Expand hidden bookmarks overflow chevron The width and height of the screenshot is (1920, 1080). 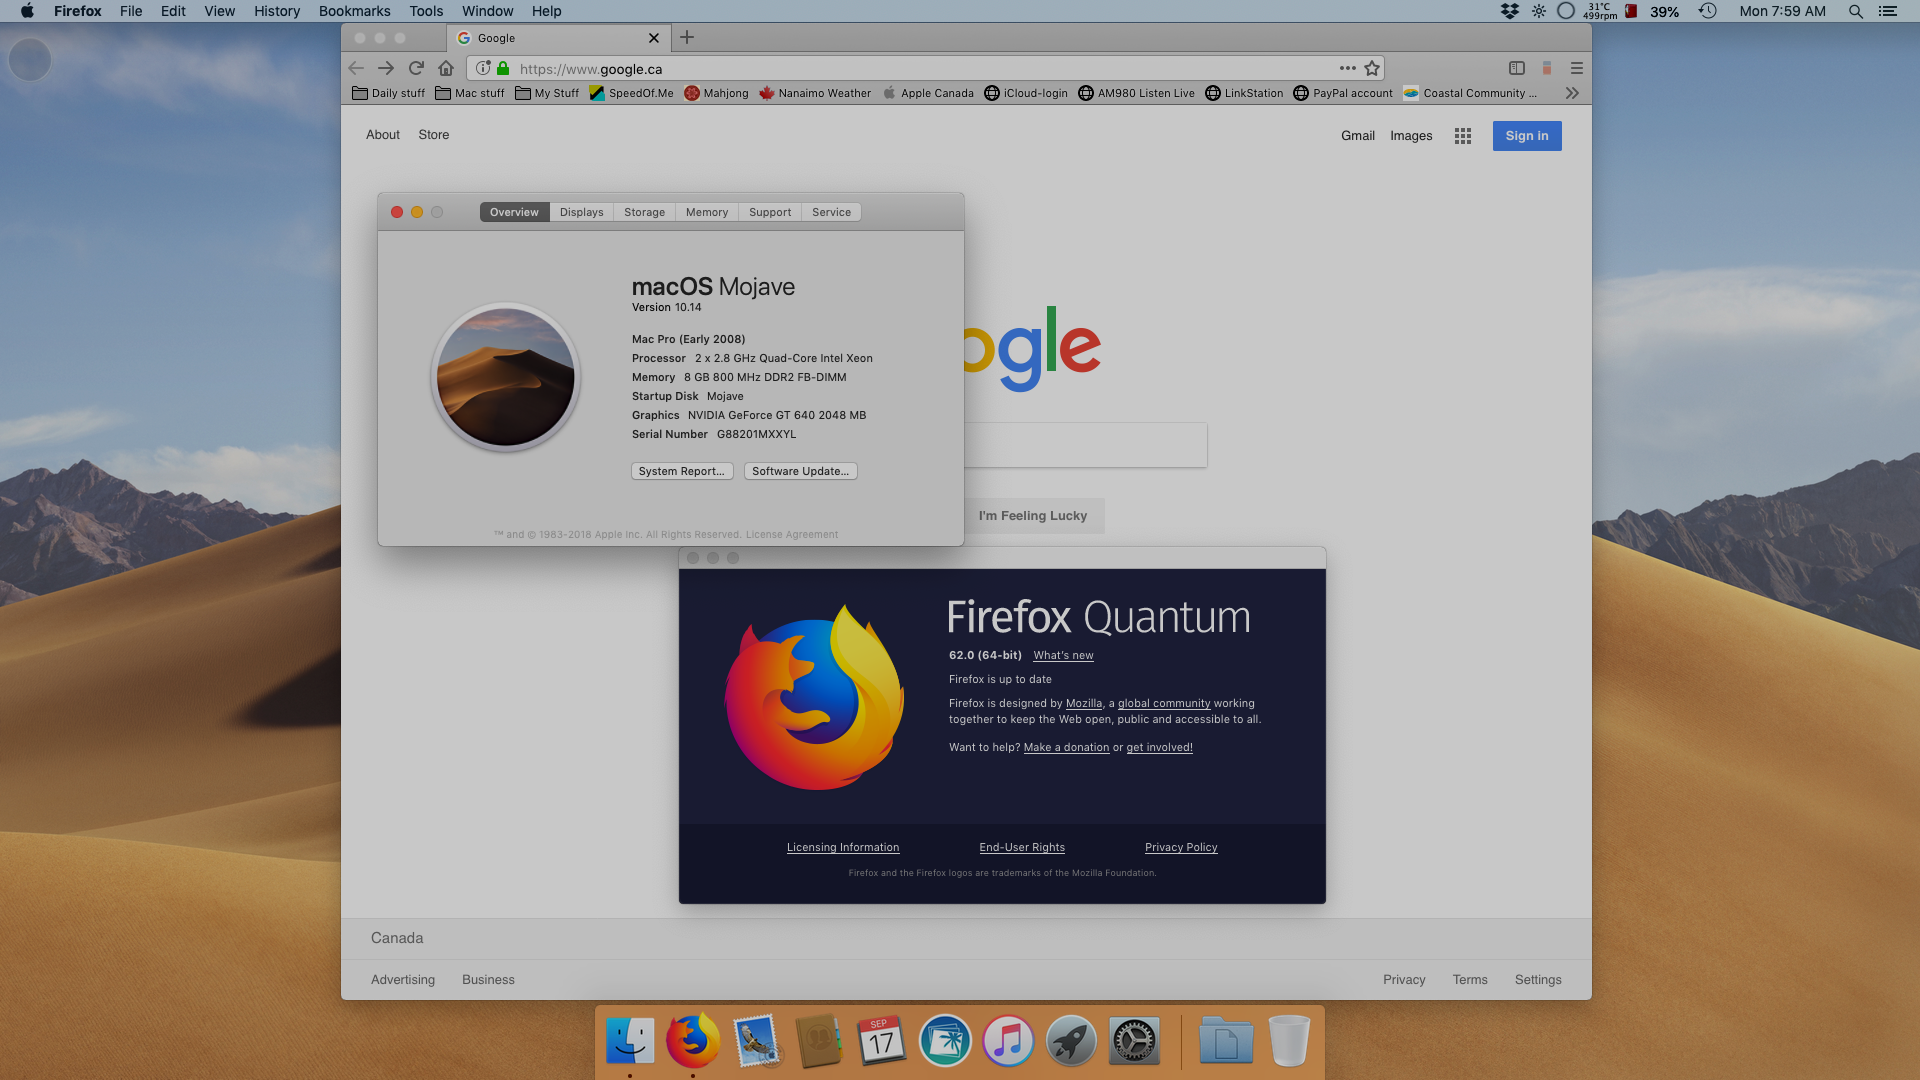(1572, 93)
